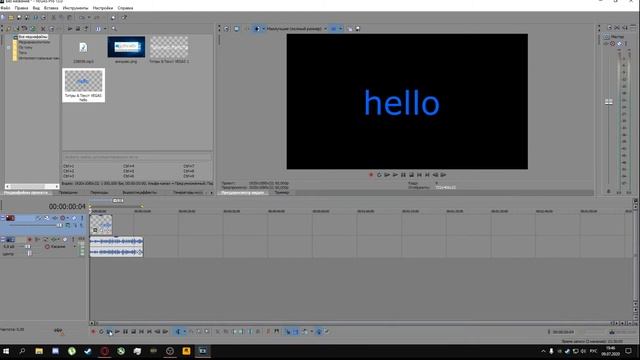This screenshot has height=360, width=640.
Task: Open edit tool dropdown arrow
Action: tap(184, 331)
